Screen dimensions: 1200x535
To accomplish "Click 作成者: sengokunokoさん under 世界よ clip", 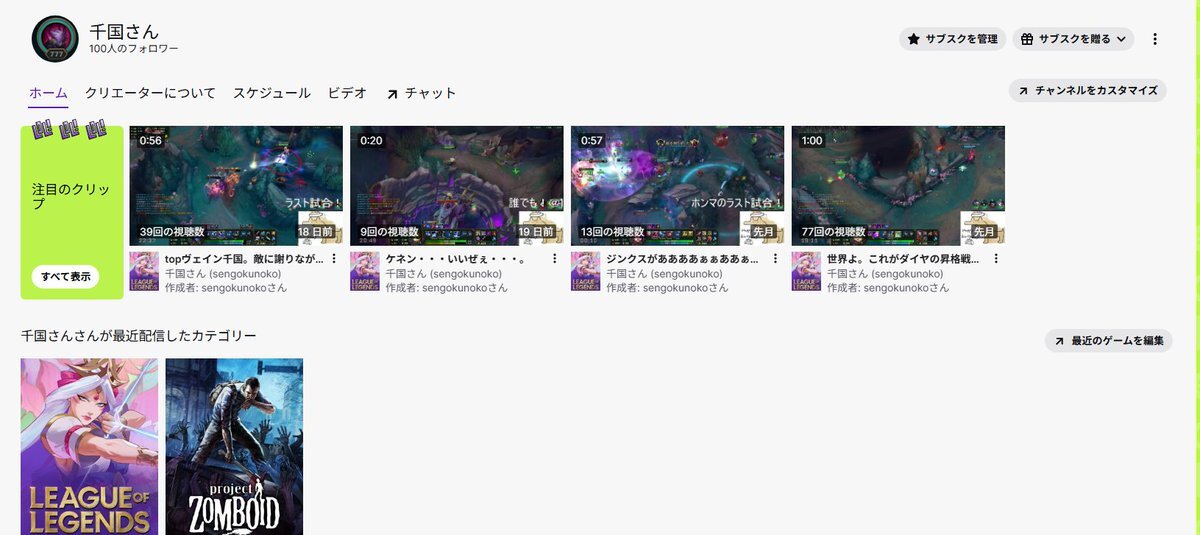I will click(x=888, y=287).
